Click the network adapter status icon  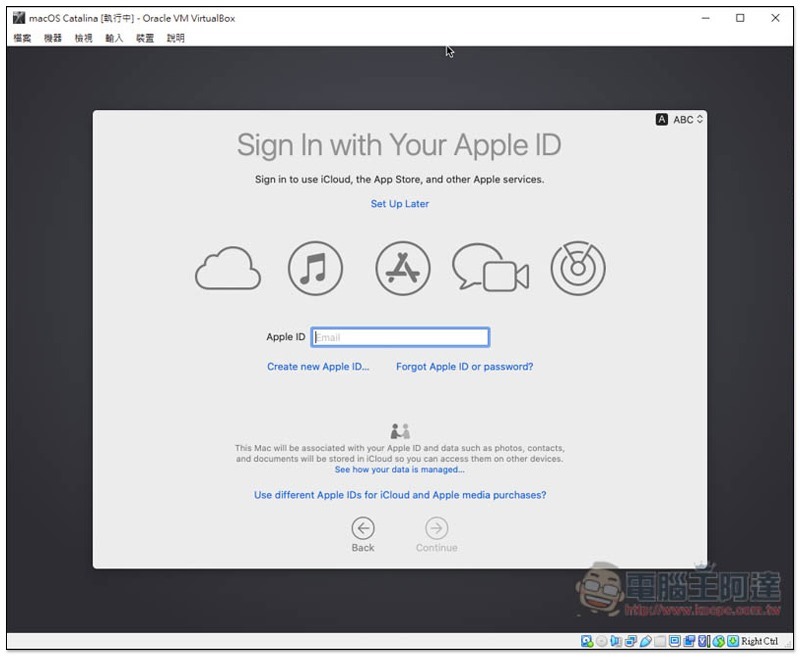[631, 641]
